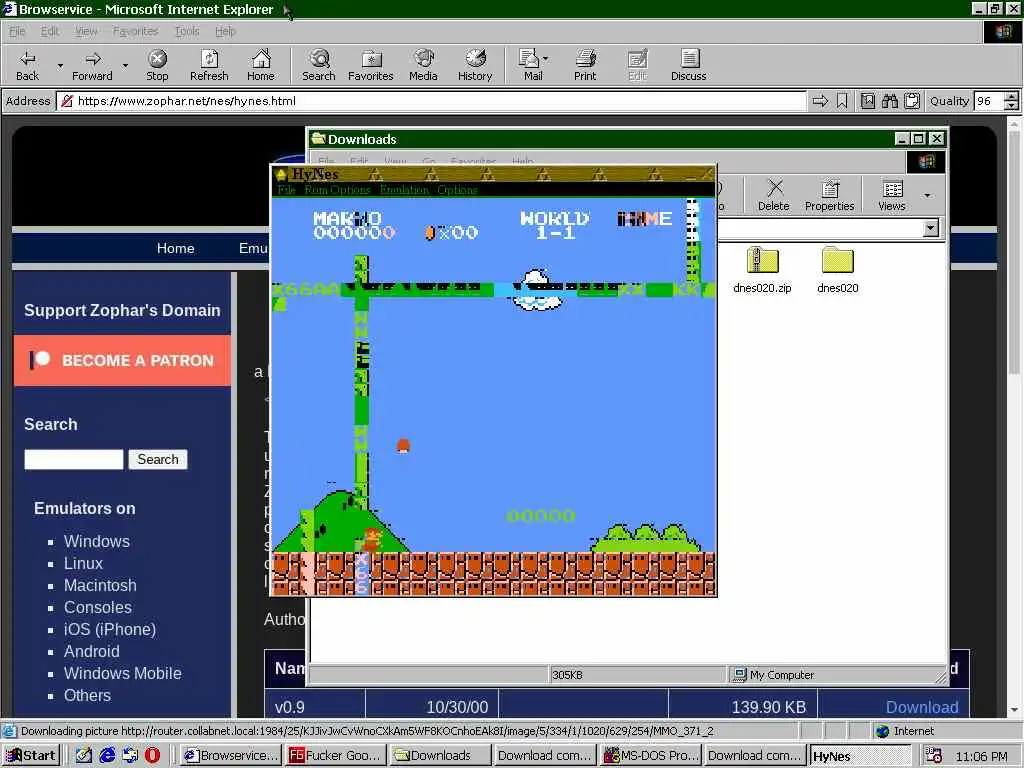This screenshot has height=768, width=1024.
Task: Open Properties in Downloads window toolbar
Action: (x=829, y=195)
